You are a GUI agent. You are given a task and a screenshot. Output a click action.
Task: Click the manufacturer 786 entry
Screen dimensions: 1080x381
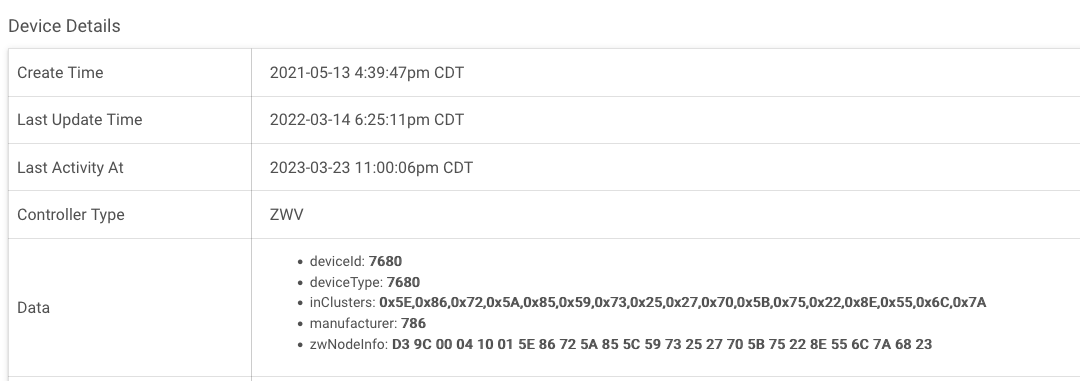pyautogui.click(x=368, y=323)
